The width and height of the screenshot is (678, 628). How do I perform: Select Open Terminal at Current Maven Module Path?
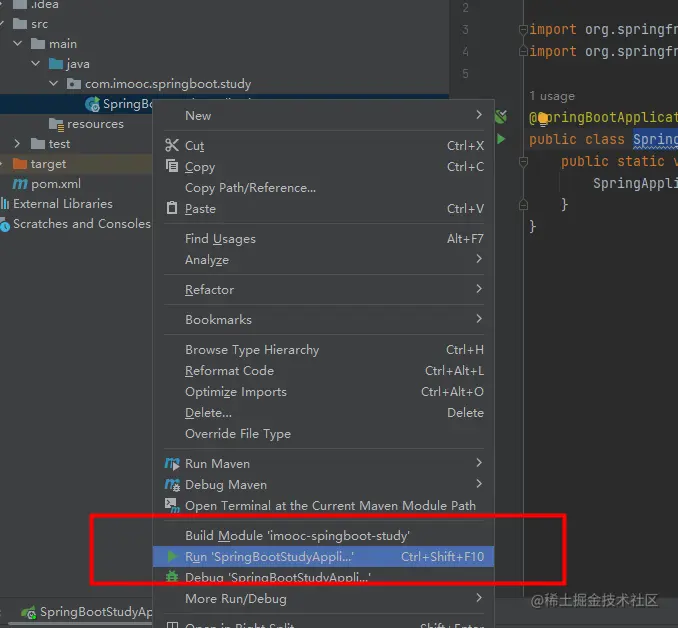coord(323,506)
